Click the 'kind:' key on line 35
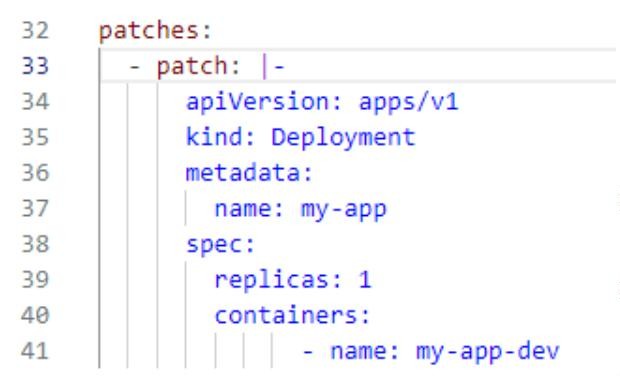The image size is (620, 376). coord(220,137)
